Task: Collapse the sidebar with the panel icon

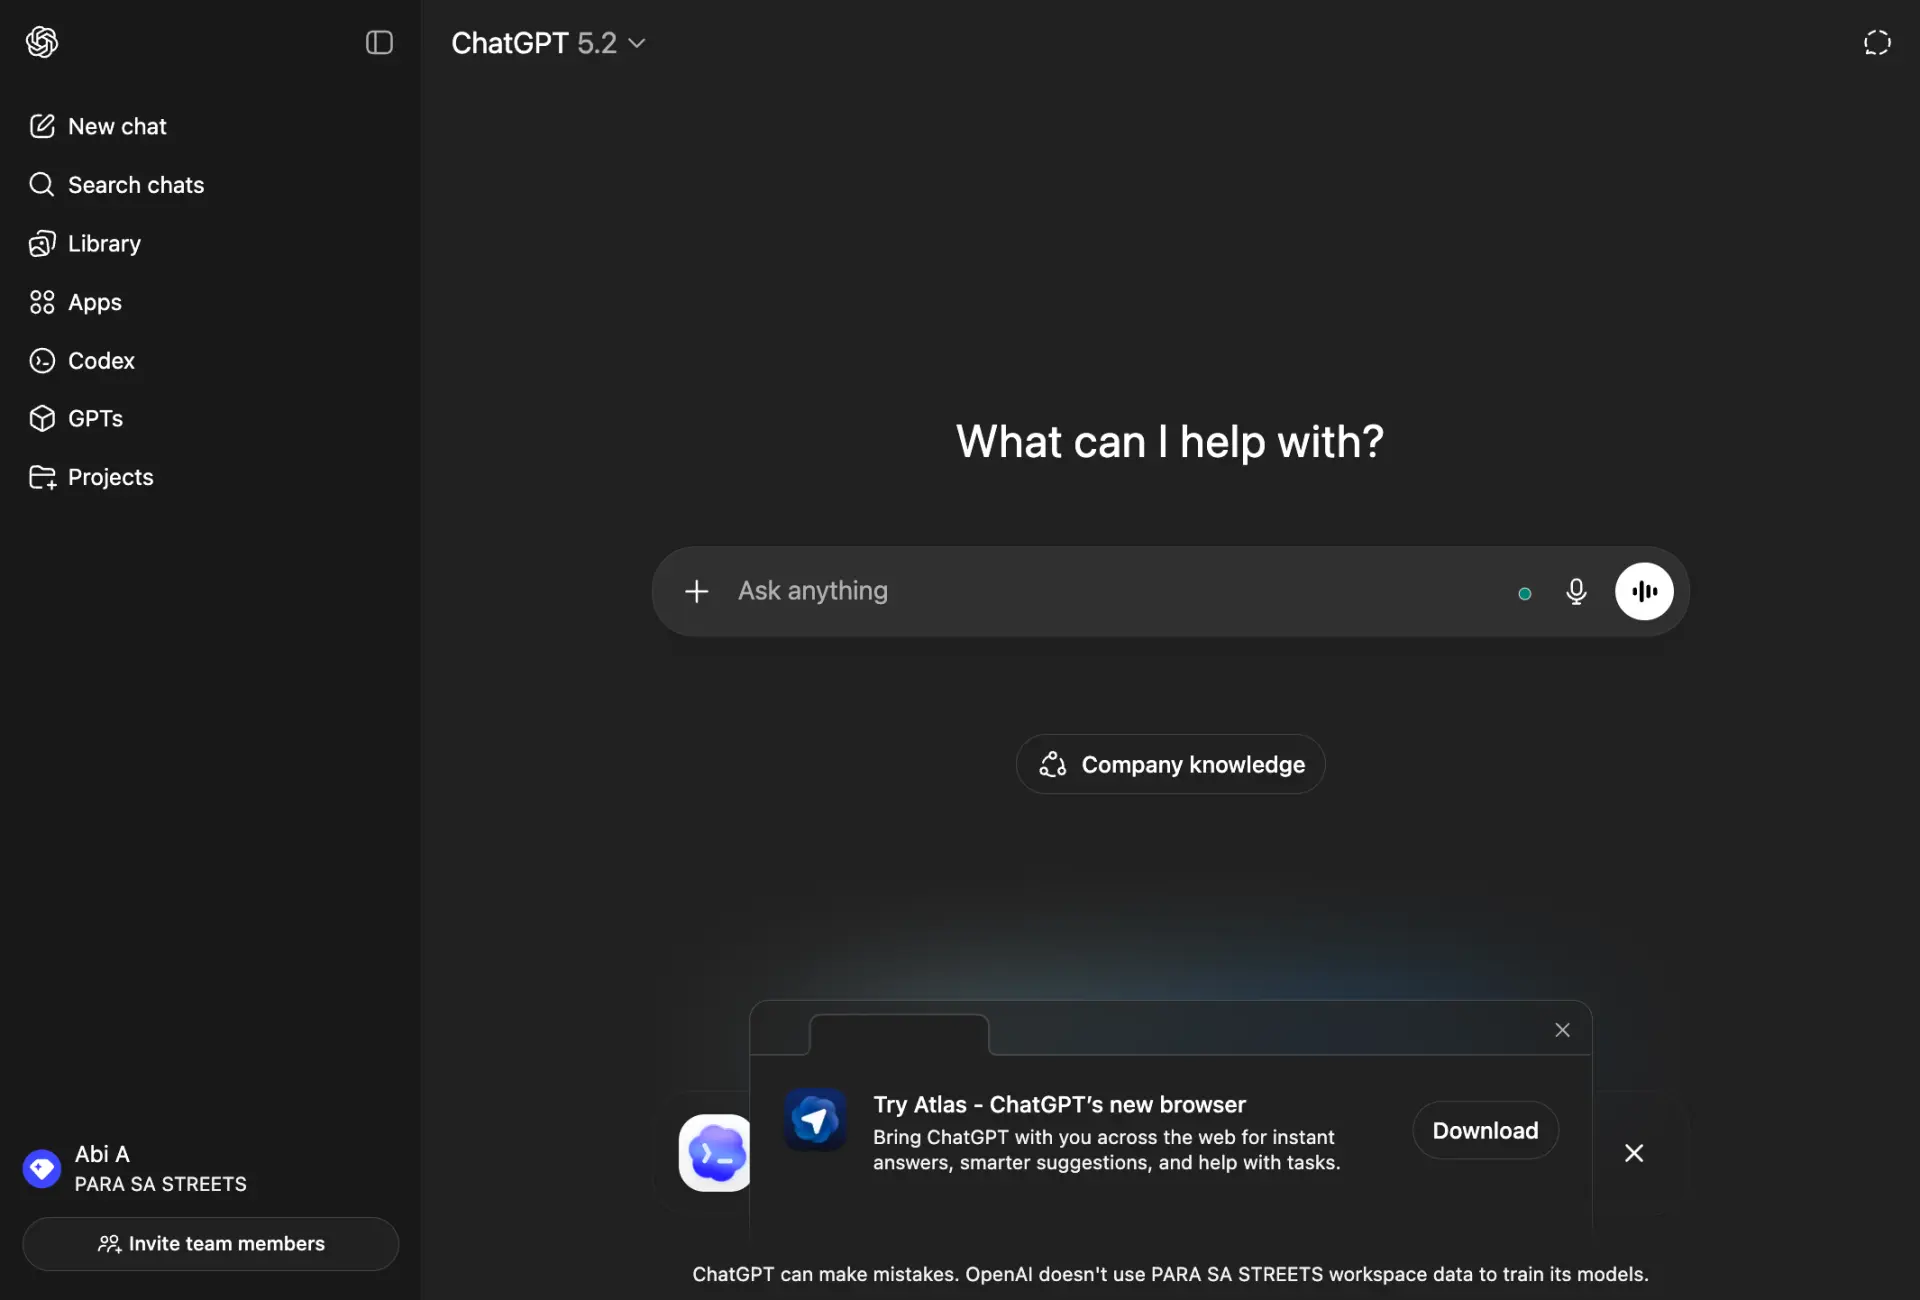Action: tap(379, 42)
